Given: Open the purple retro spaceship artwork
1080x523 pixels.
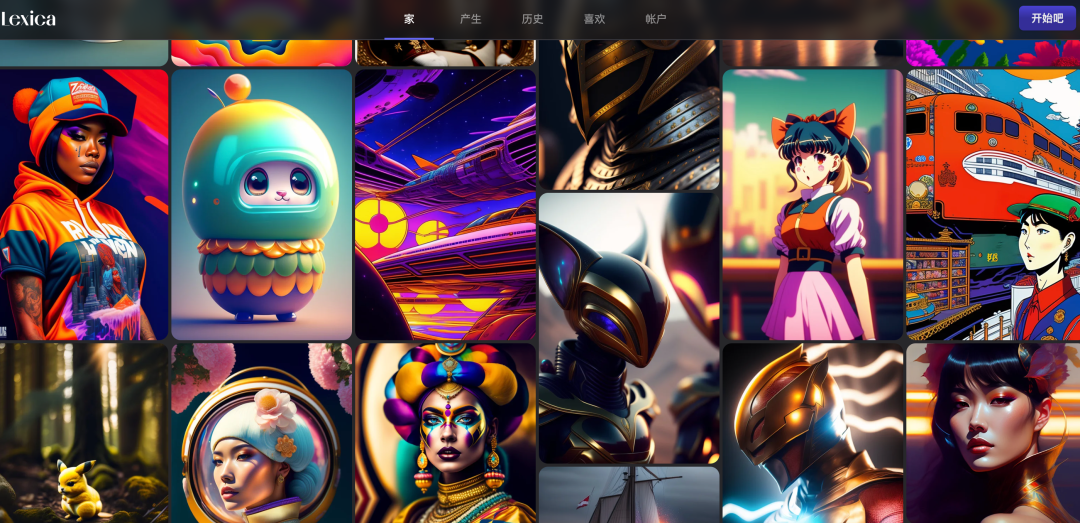Looking at the screenshot, I should click(445, 204).
